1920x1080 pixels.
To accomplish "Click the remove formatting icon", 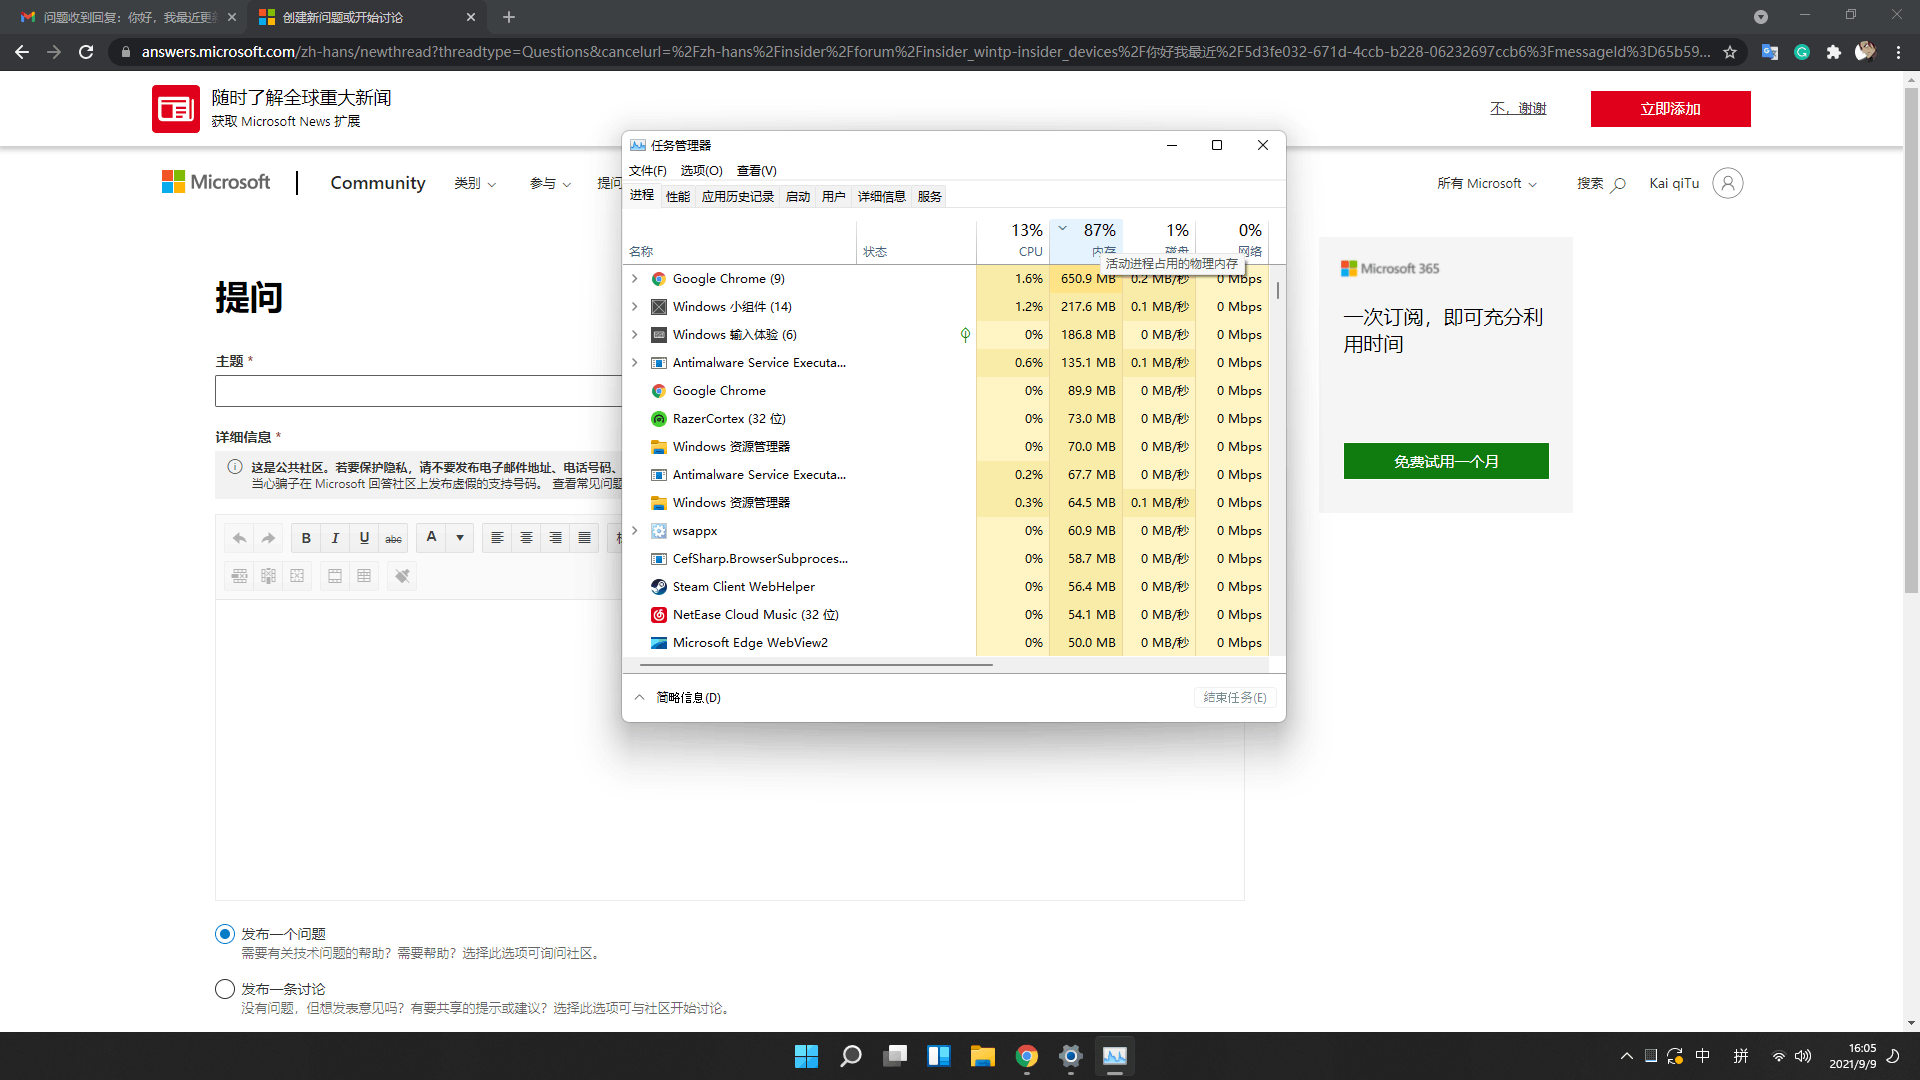I will click(402, 576).
